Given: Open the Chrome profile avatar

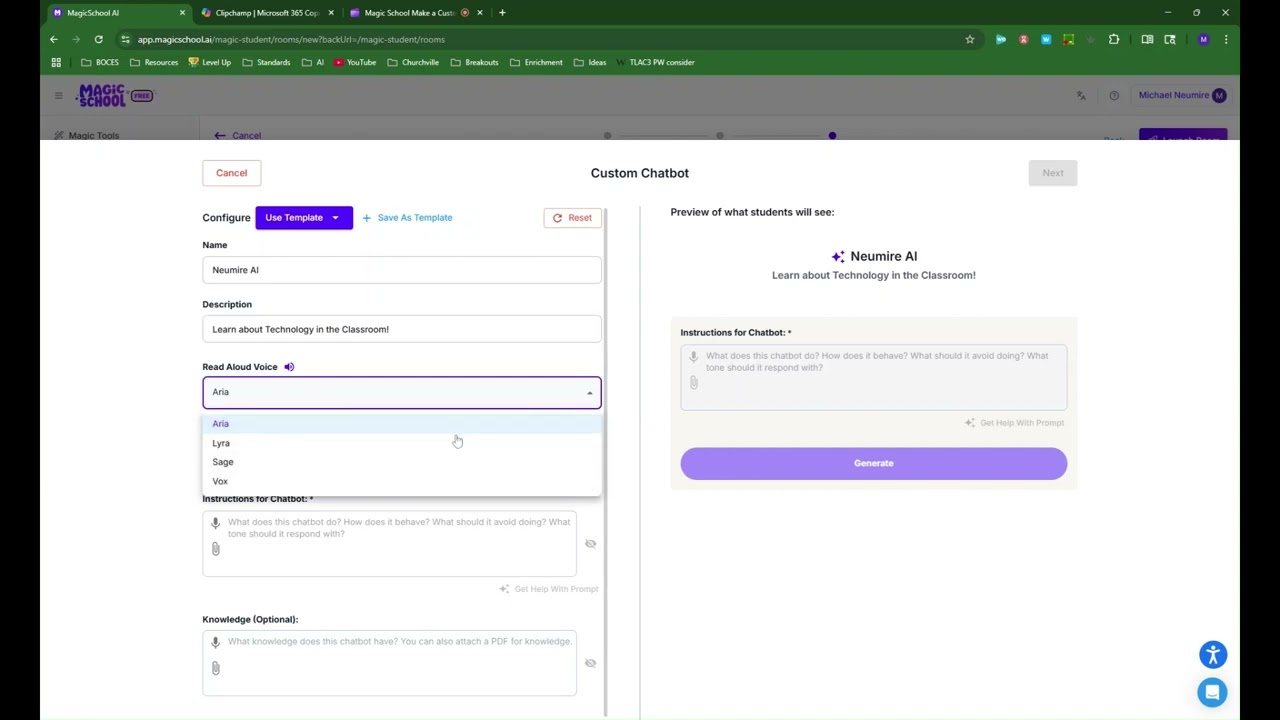Looking at the screenshot, I should (1203, 39).
